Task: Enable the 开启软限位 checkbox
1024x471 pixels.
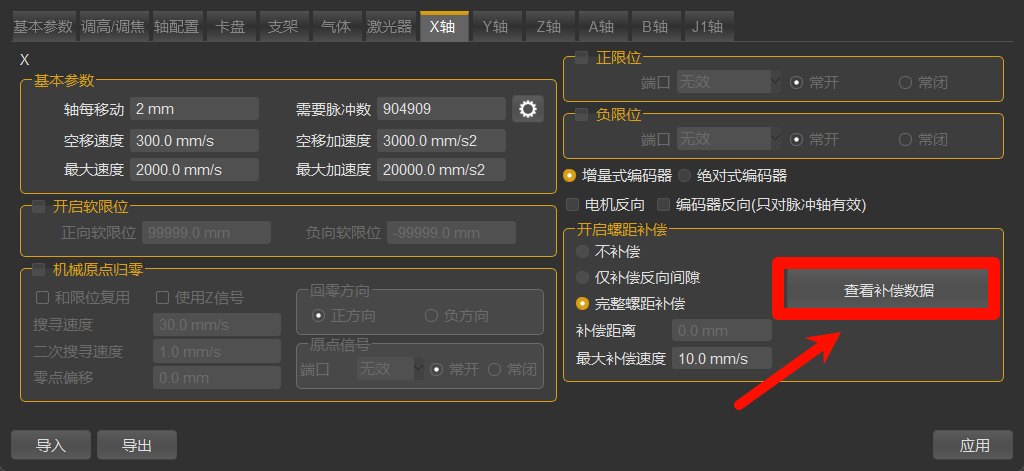Action: click(x=39, y=207)
